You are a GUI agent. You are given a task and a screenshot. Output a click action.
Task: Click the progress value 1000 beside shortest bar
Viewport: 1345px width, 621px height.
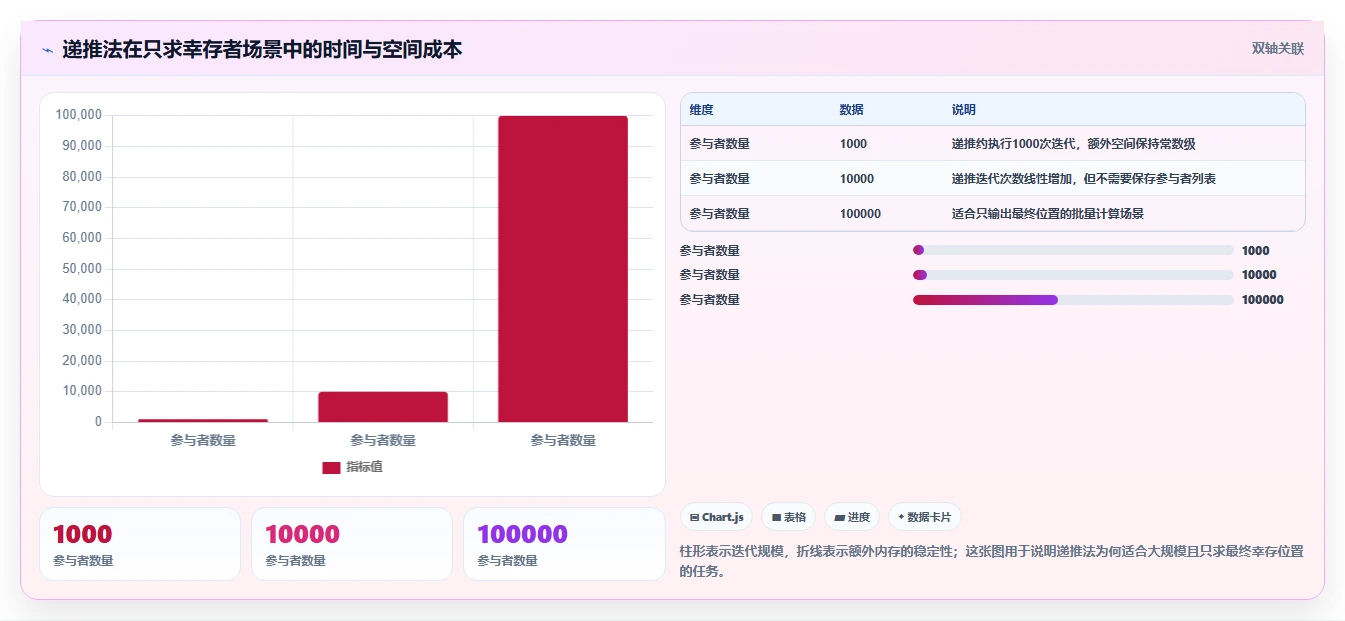1256,251
